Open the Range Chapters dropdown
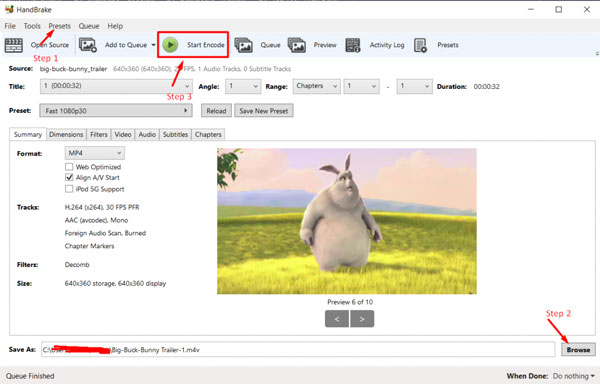 [x=316, y=86]
